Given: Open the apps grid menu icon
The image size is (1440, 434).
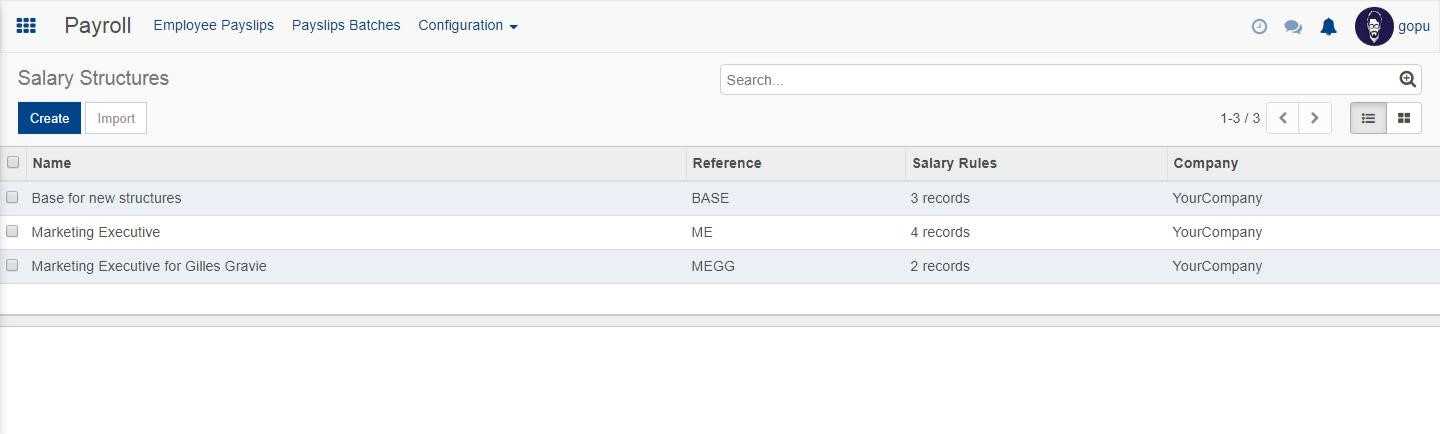Looking at the screenshot, I should [27, 26].
